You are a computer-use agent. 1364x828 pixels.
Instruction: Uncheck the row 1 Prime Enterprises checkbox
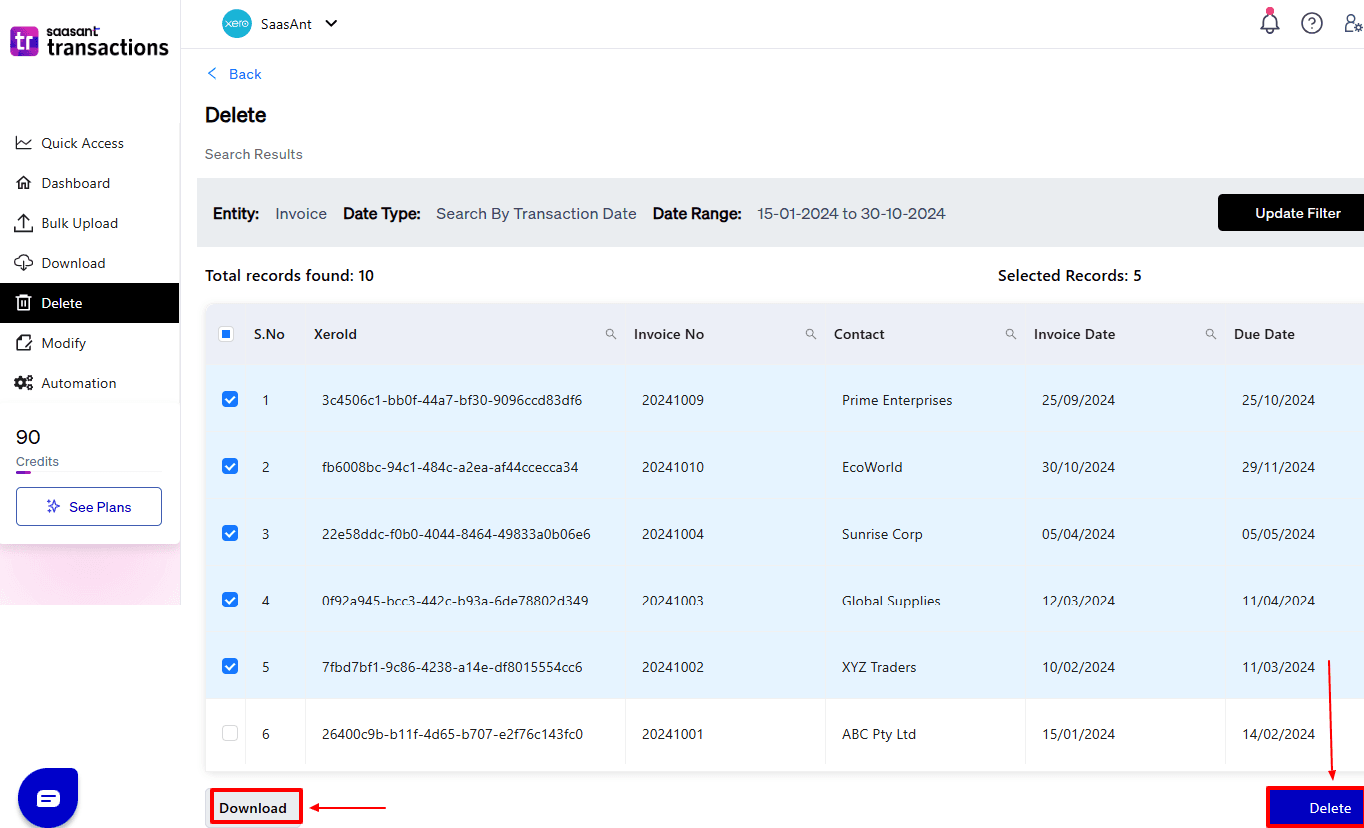[x=230, y=399]
